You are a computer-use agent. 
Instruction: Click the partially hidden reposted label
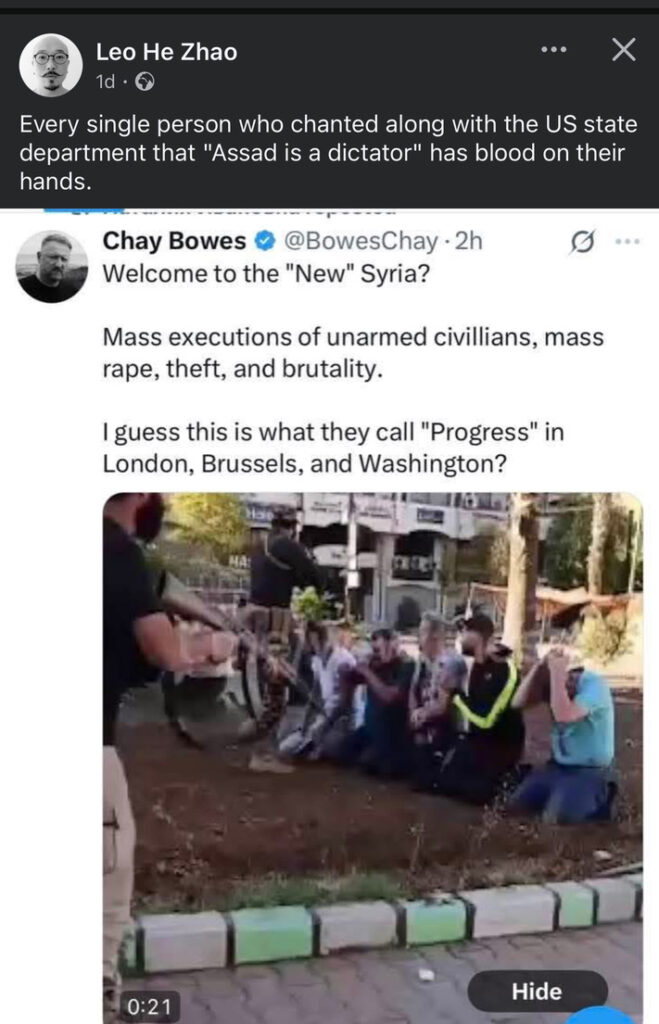click(x=219, y=210)
